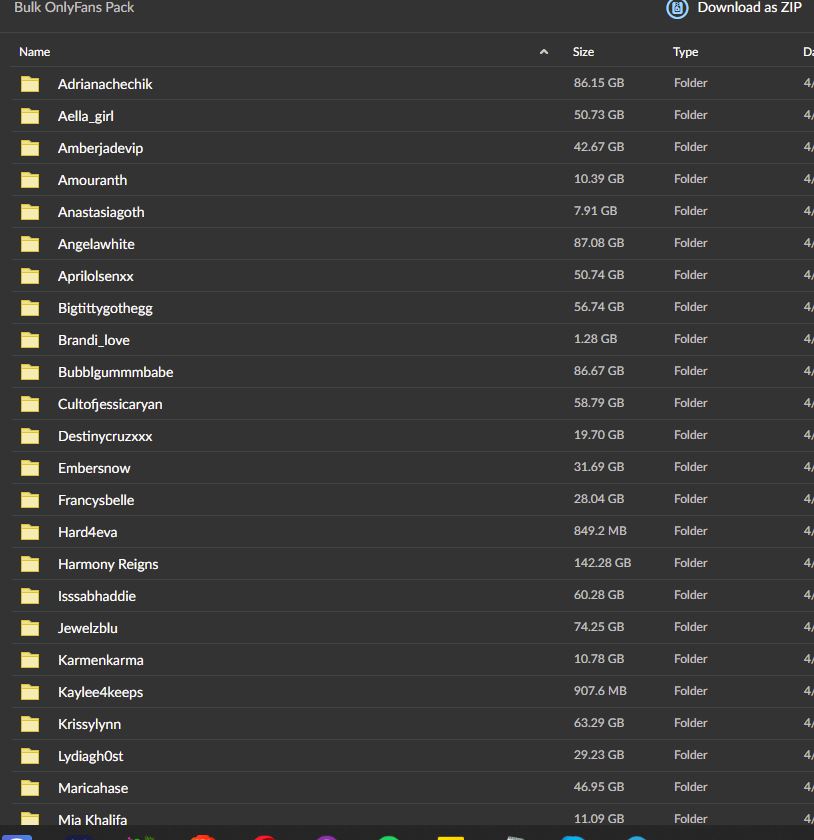Click the Download as ZIP icon
814x840 pixels.
point(678,8)
